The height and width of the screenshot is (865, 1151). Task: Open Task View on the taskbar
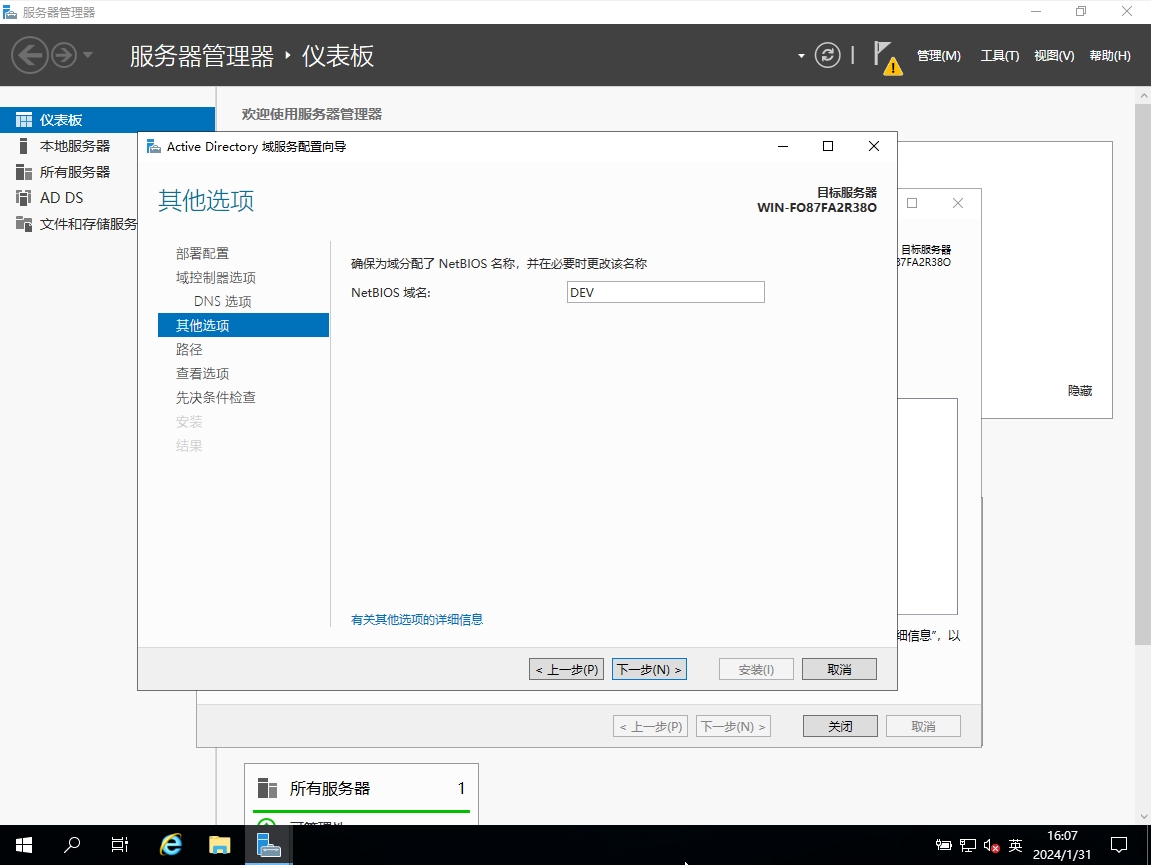point(120,845)
